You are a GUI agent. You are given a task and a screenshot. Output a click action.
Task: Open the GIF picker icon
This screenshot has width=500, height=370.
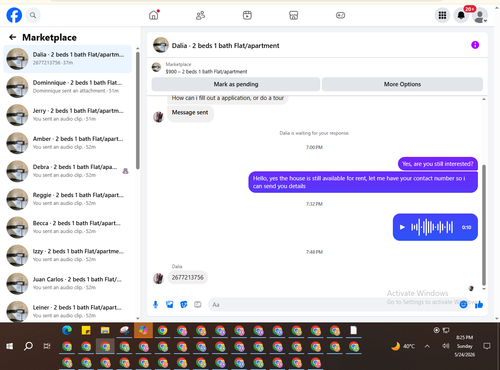pos(198,304)
